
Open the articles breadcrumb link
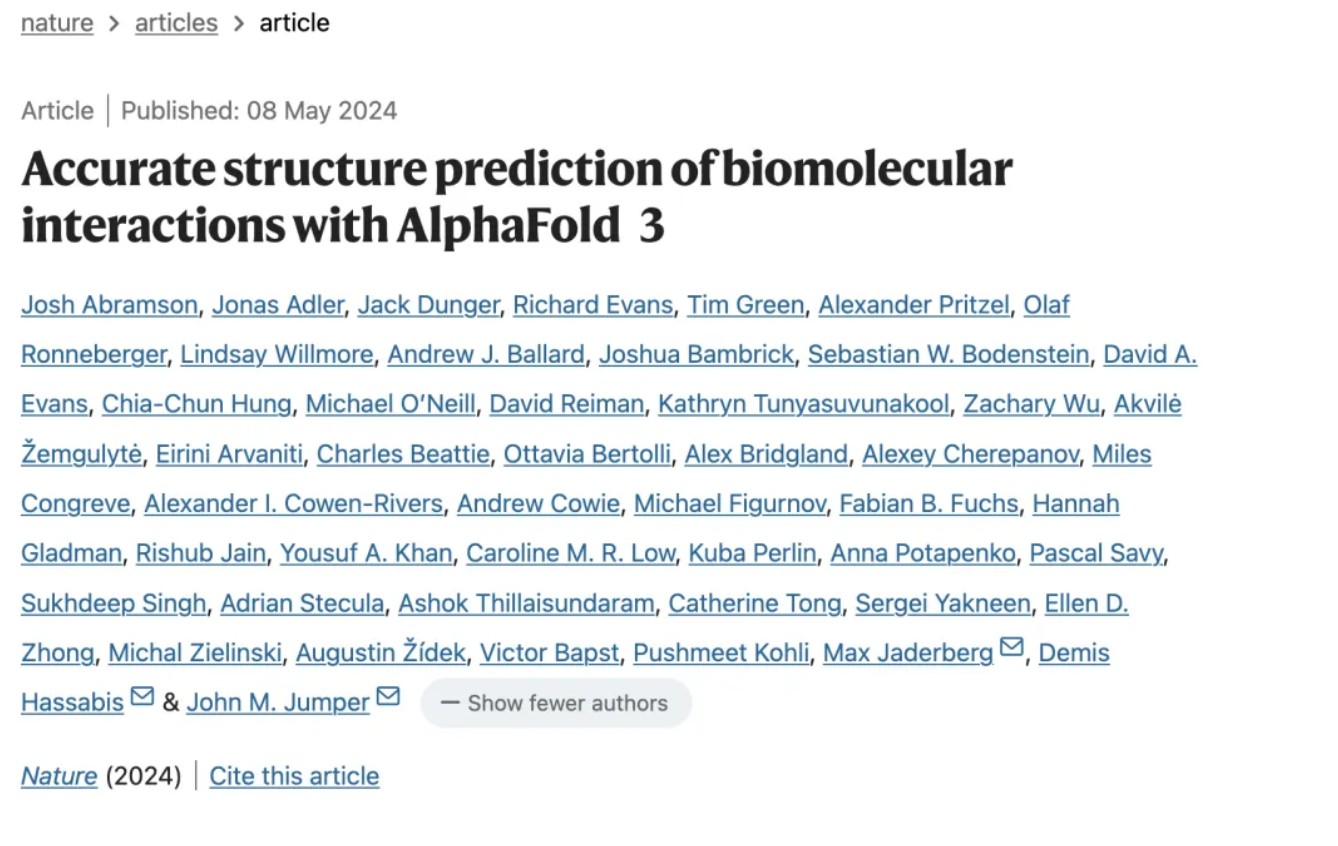(x=176, y=23)
